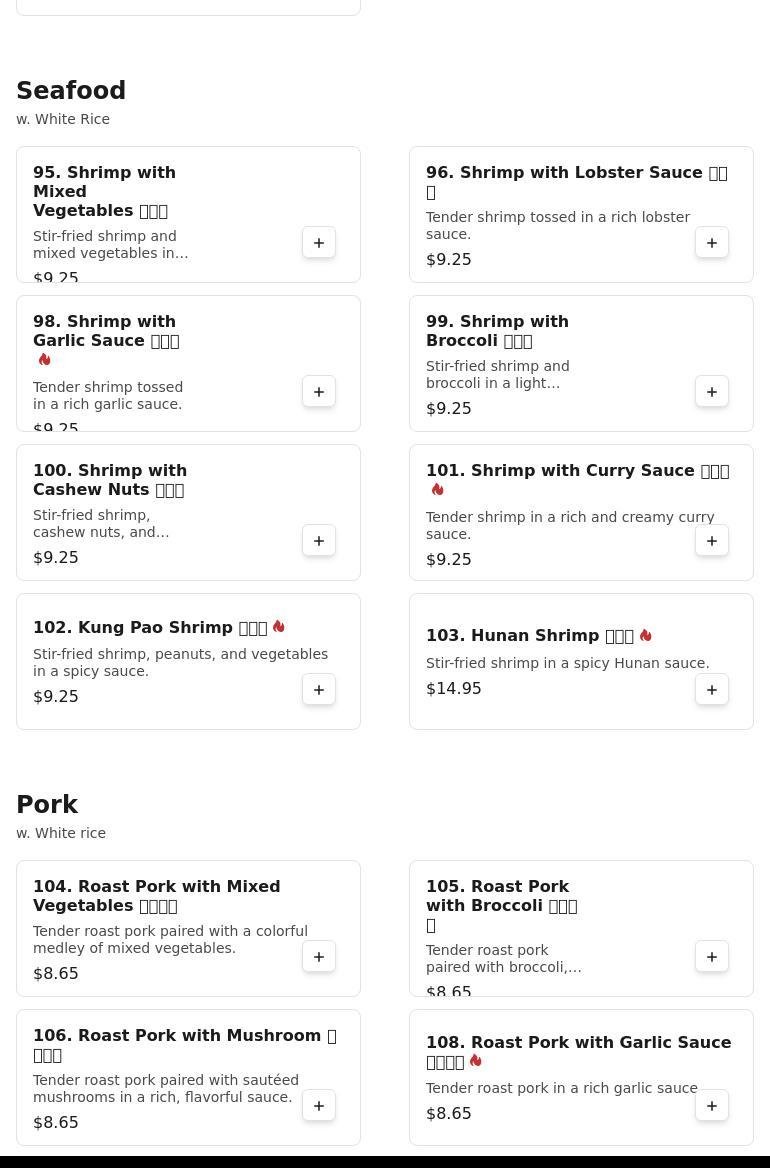
Task: Add Kung Pao Shrimp with plus icon
Action: point(319,690)
